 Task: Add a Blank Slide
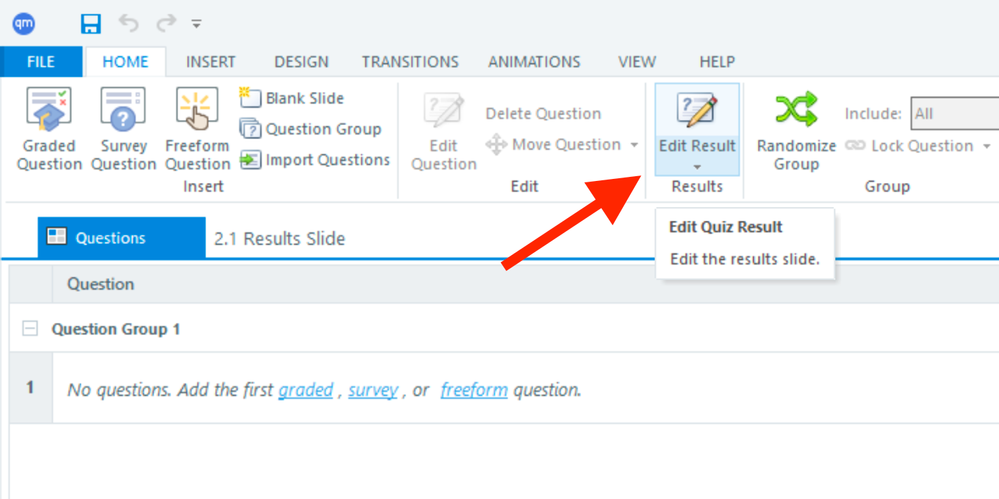tap(292, 98)
